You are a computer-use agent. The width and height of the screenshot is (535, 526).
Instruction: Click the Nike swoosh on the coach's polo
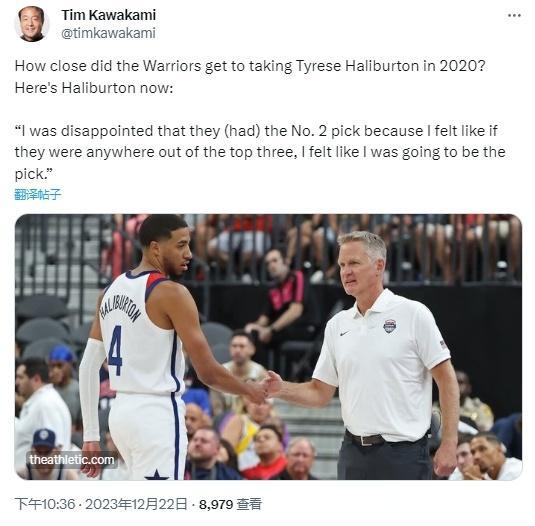[345, 333]
